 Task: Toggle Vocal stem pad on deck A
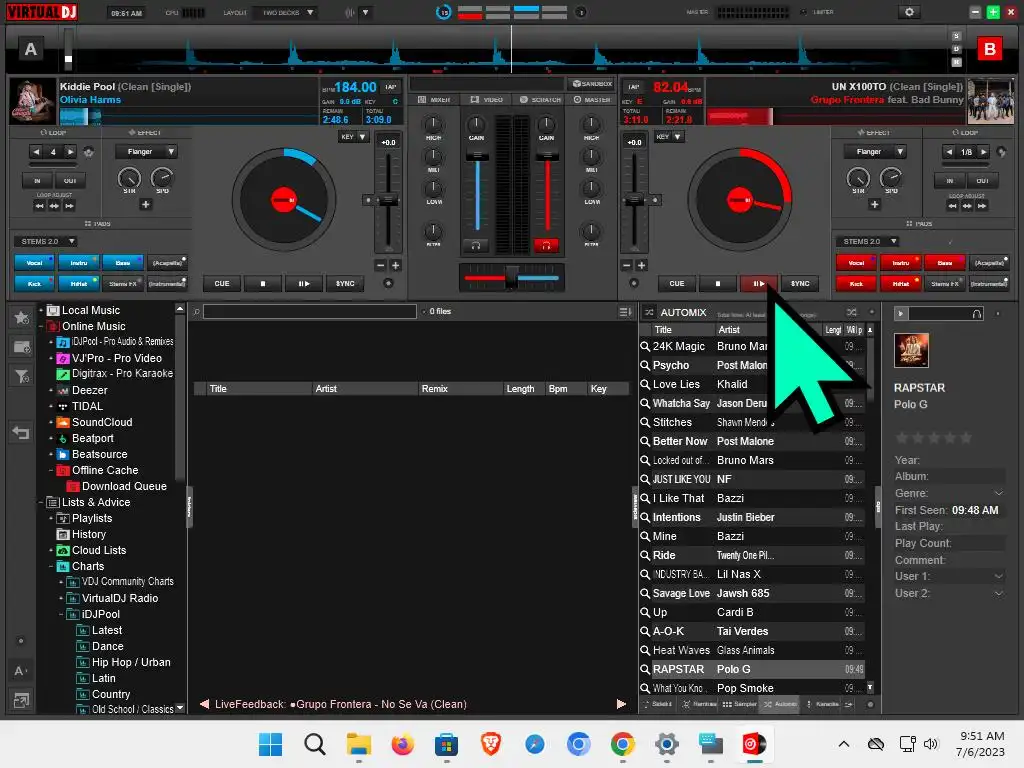click(35, 263)
